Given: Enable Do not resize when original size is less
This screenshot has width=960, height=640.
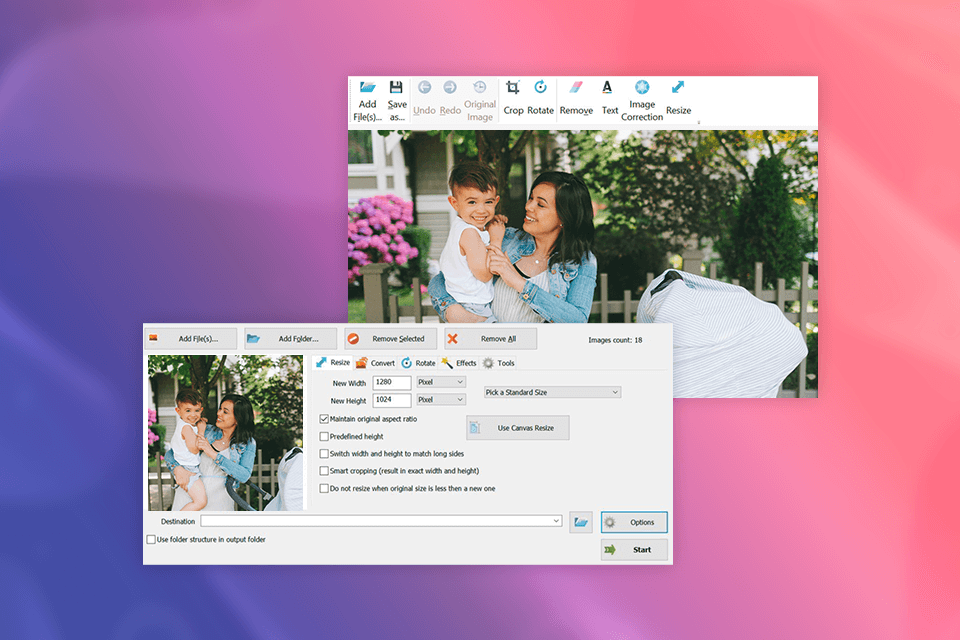Looking at the screenshot, I should click(x=324, y=489).
